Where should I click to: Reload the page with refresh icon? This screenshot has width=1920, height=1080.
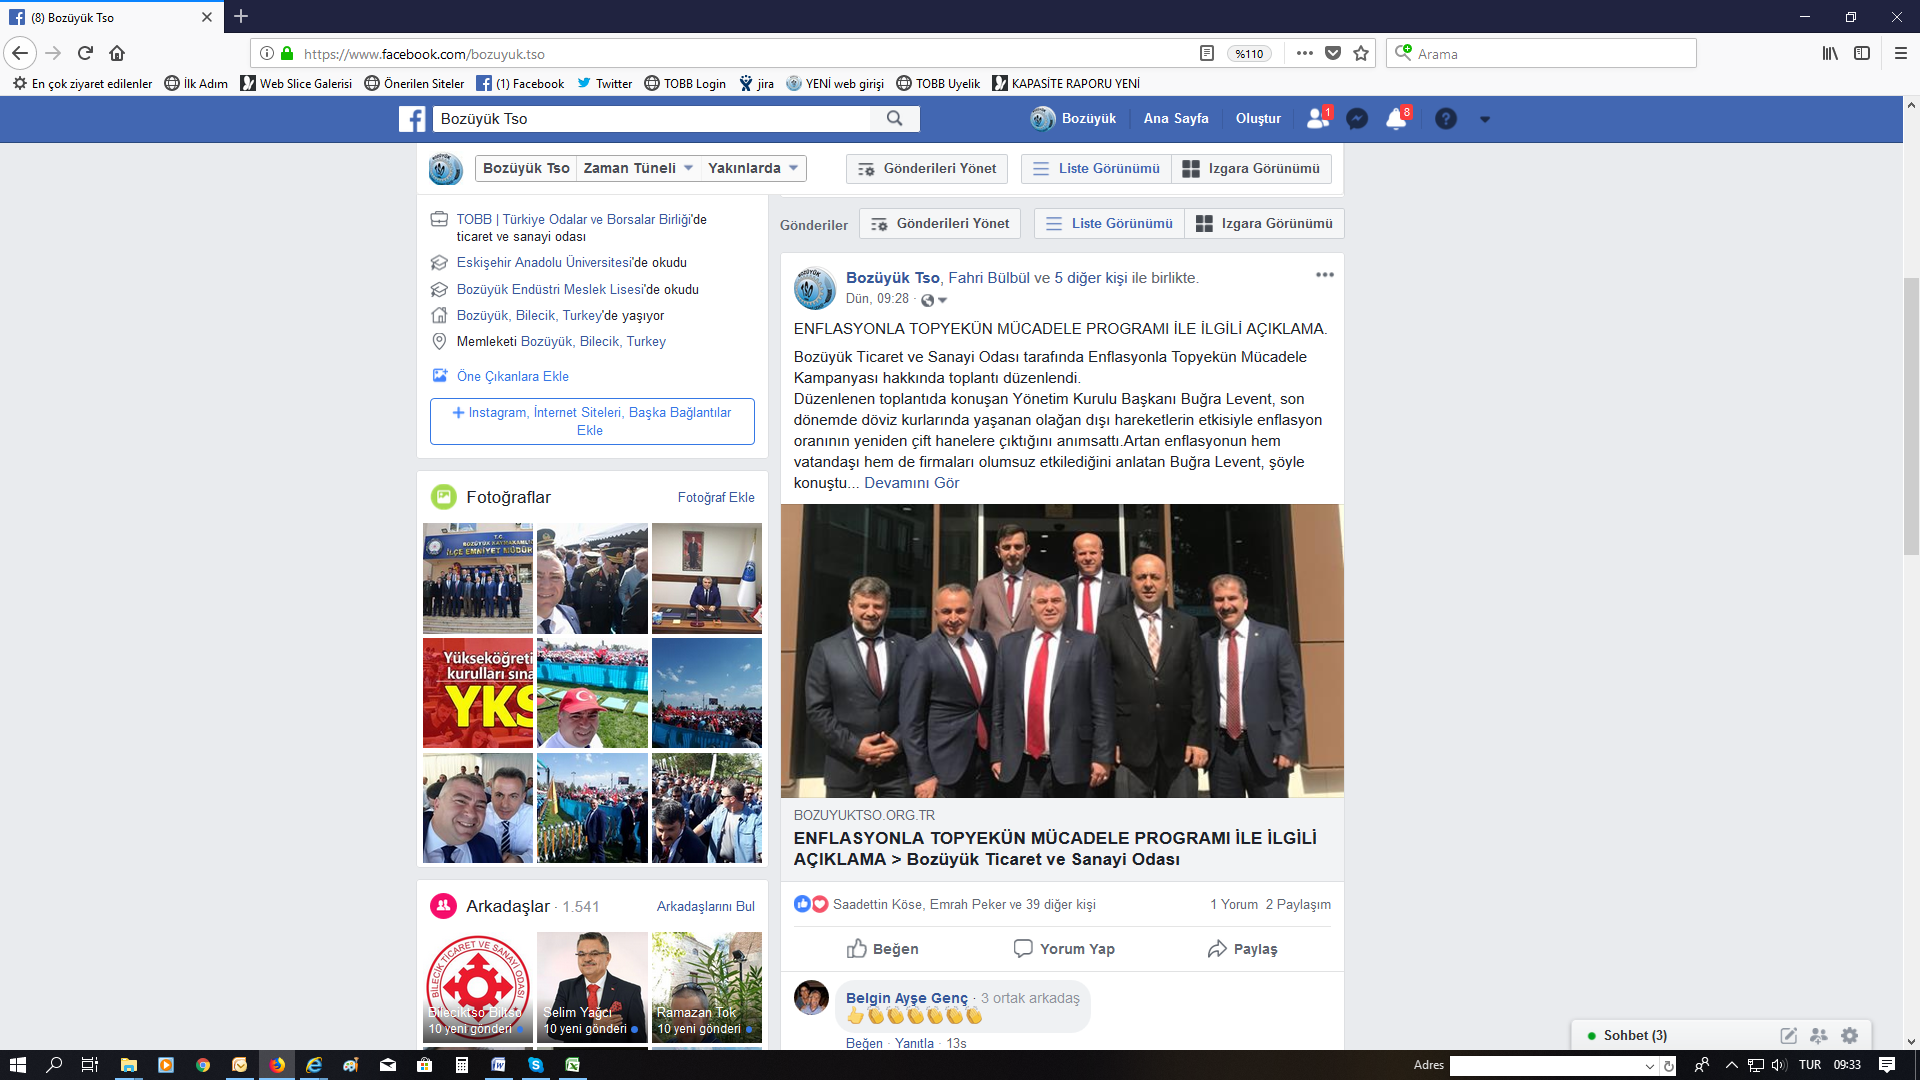coord(85,53)
